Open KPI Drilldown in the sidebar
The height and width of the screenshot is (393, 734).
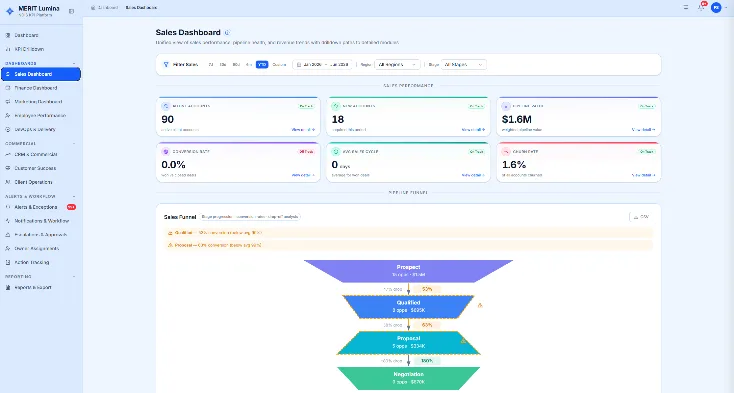pos(41,49)
